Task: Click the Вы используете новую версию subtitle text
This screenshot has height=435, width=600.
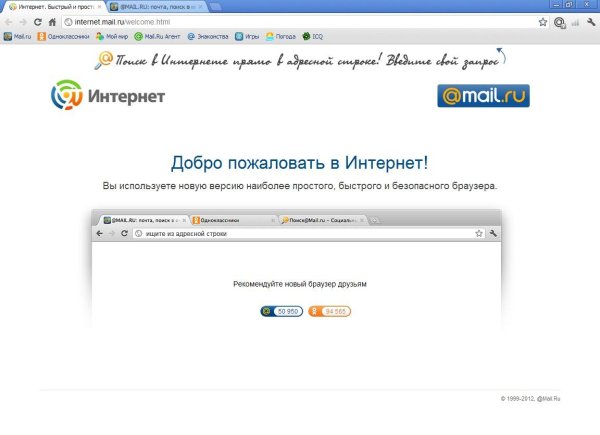Action: [300, 186]
